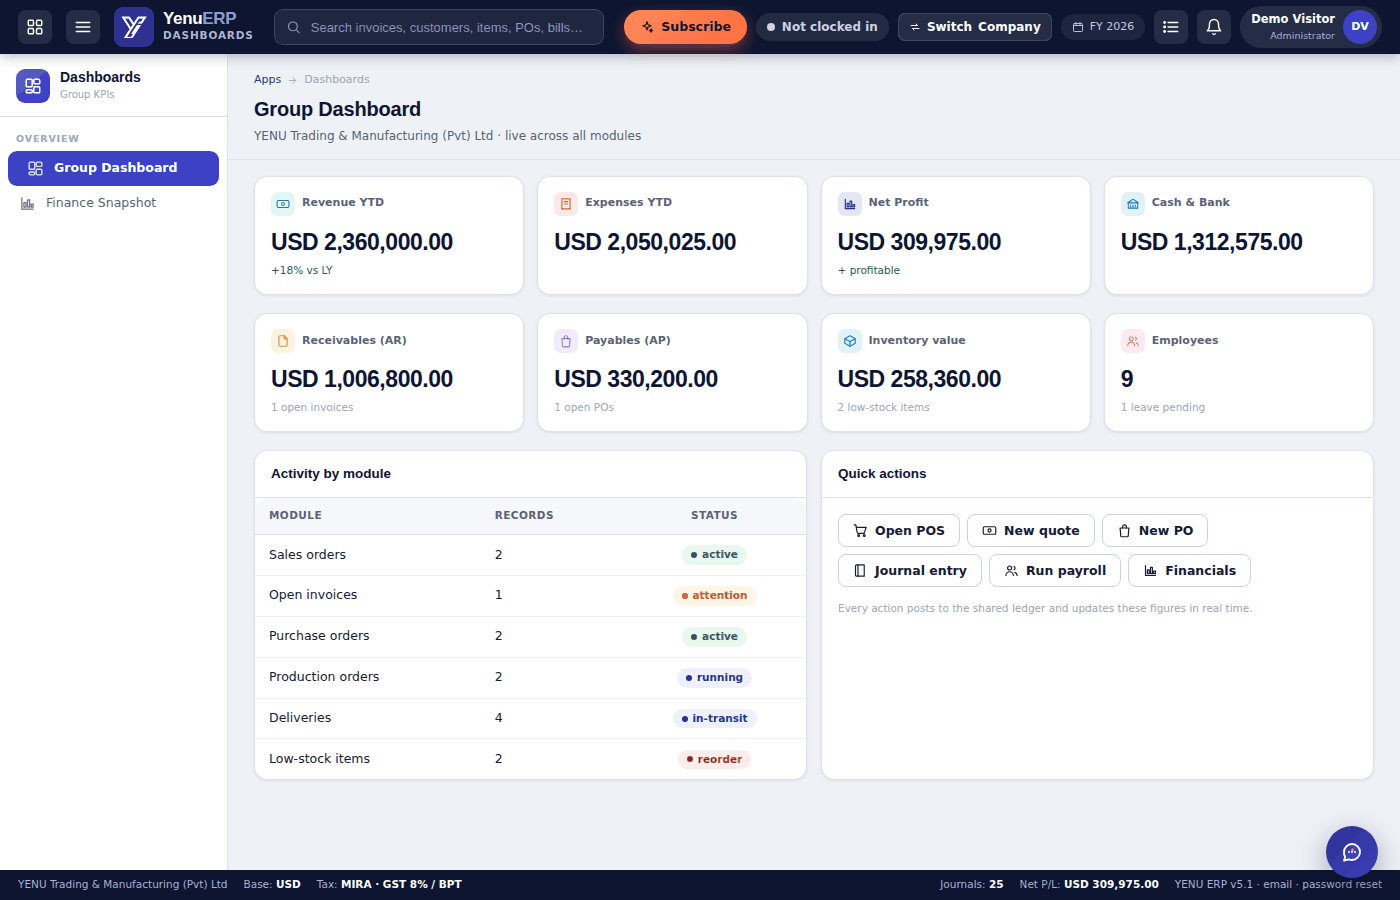This screenshot has width=1400, height=900.
Task: Click the email link in footer
Action: coord(1277,885)
